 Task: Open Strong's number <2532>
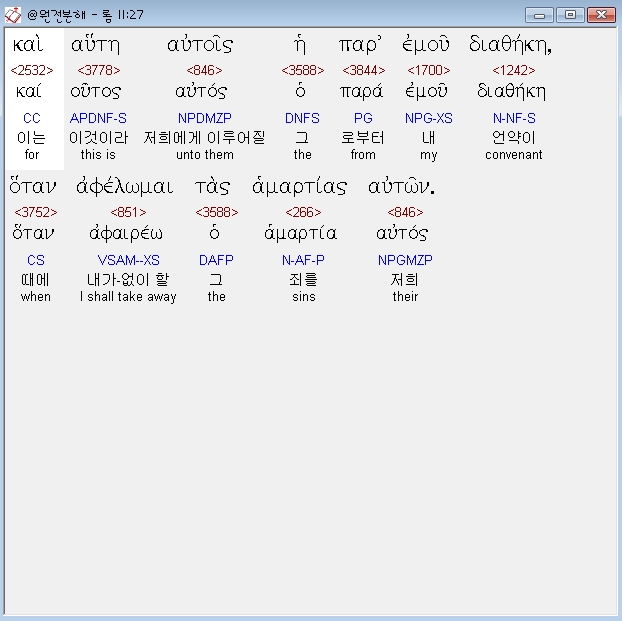(x=32, y=70)
